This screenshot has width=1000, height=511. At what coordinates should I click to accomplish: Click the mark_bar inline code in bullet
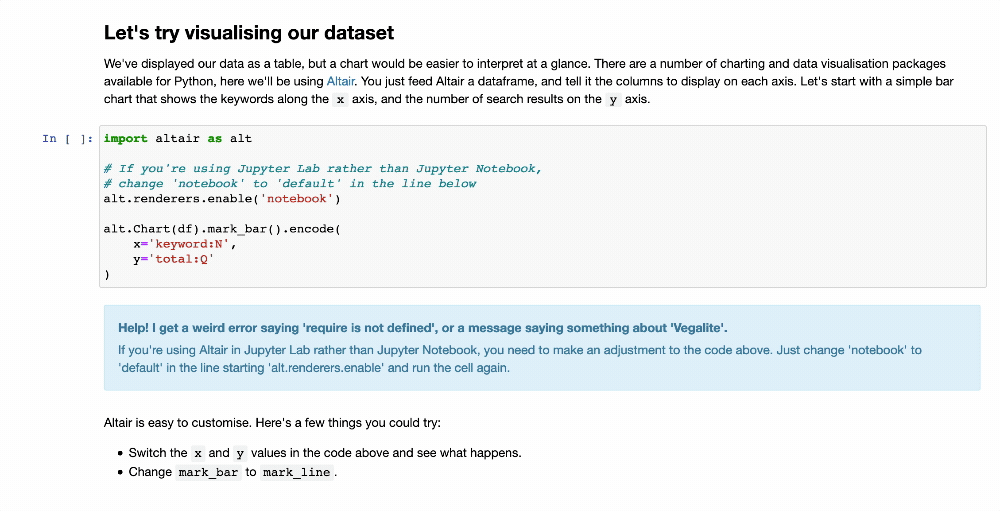click(209, 473)
